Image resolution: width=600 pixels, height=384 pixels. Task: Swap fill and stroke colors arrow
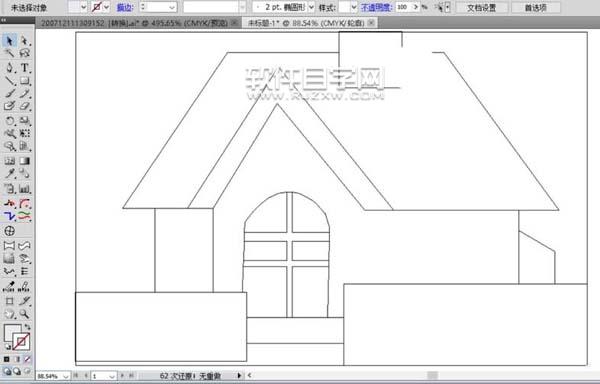pyautogui.click(x=28, y=327)
